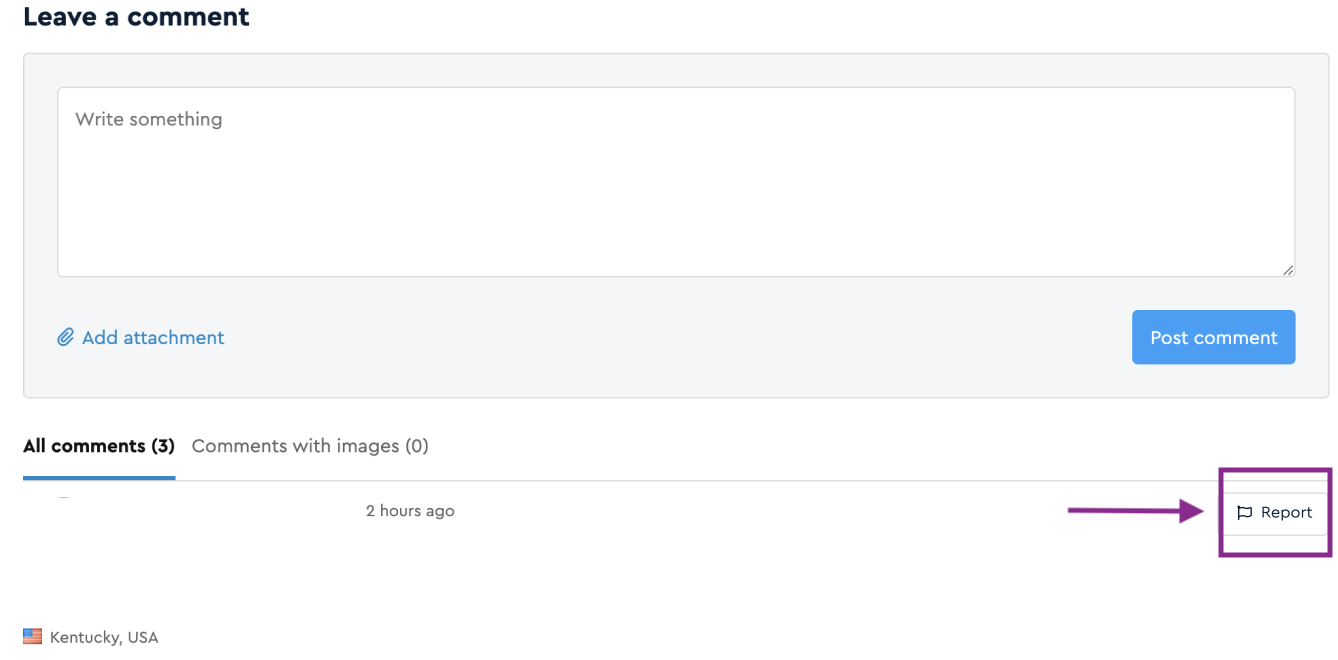
Task: Click the (3) count in All comments
Action: click(163, 446)
